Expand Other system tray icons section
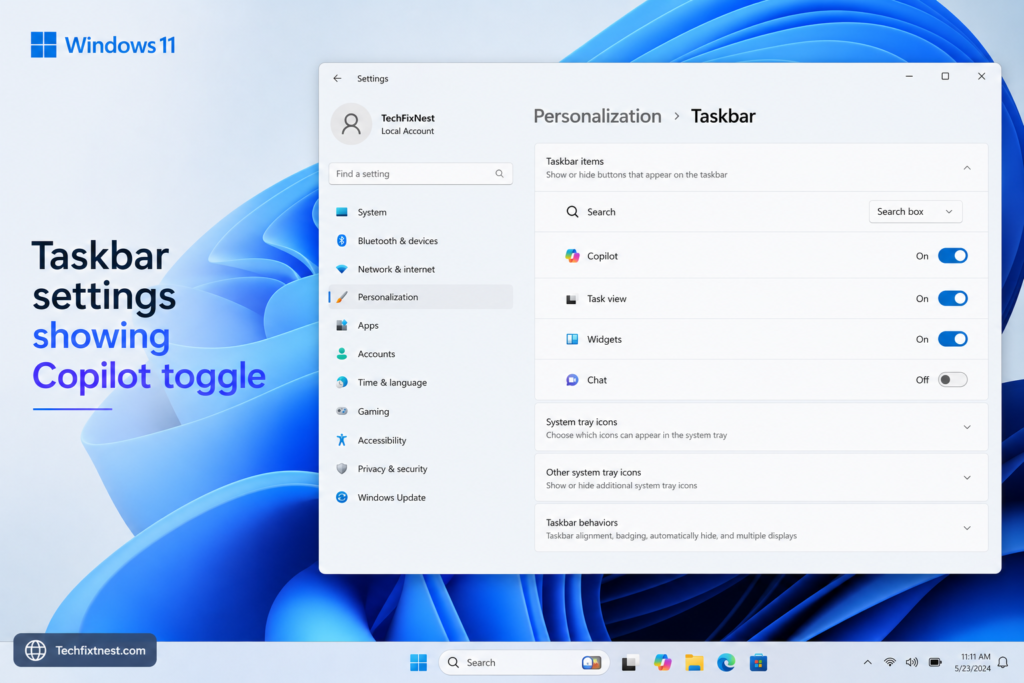 (967, 478)
